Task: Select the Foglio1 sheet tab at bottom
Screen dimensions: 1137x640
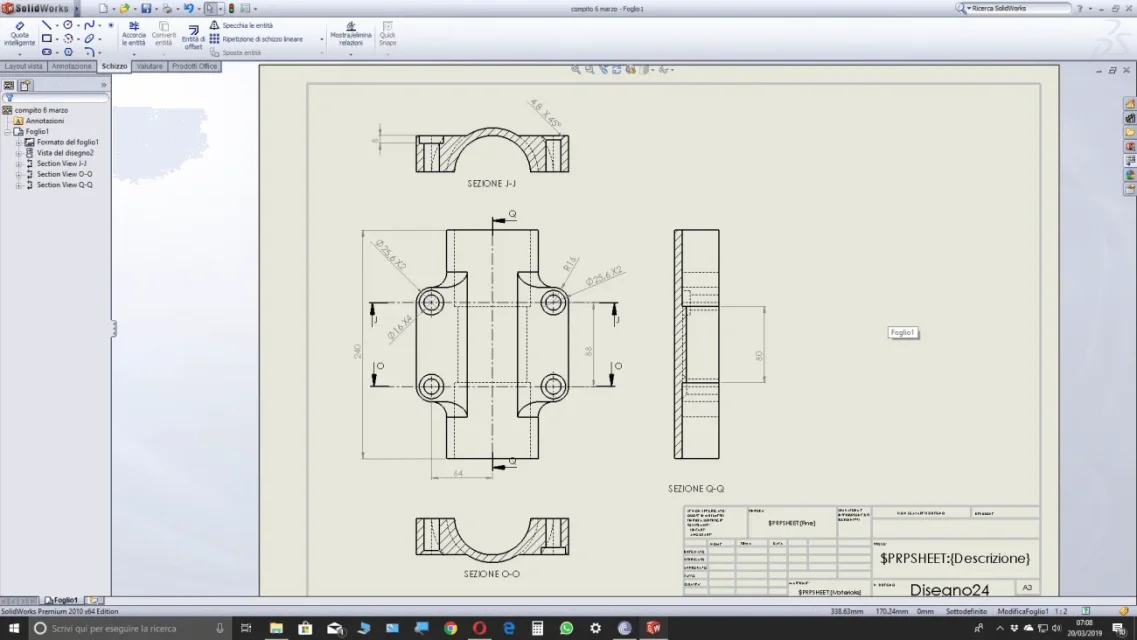Action: click(62, 600)
